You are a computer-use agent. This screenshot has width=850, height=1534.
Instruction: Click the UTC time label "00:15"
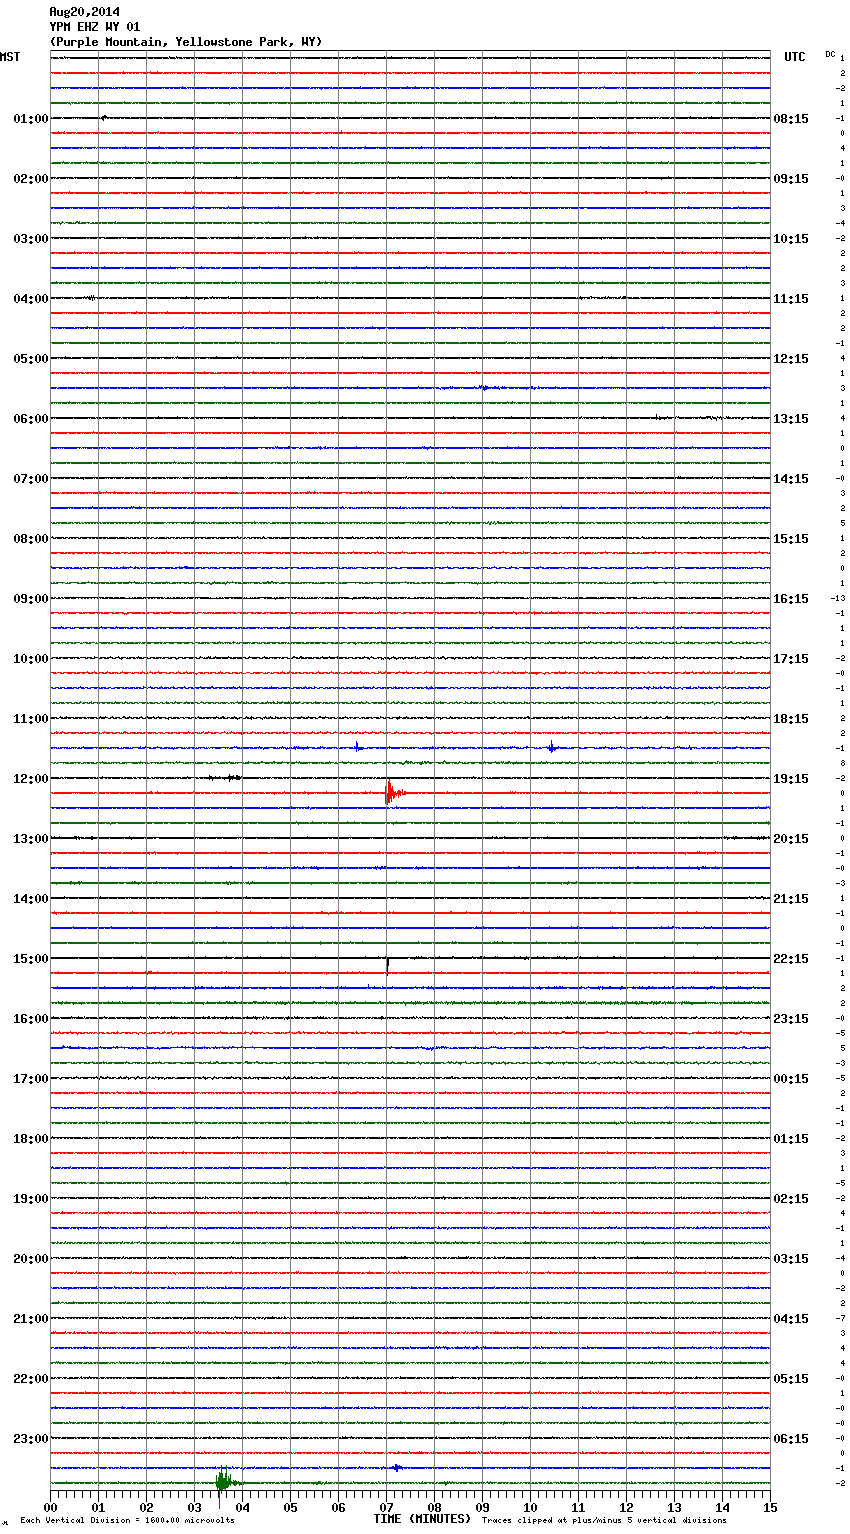pyautogui.click(x=791, y=1079)
